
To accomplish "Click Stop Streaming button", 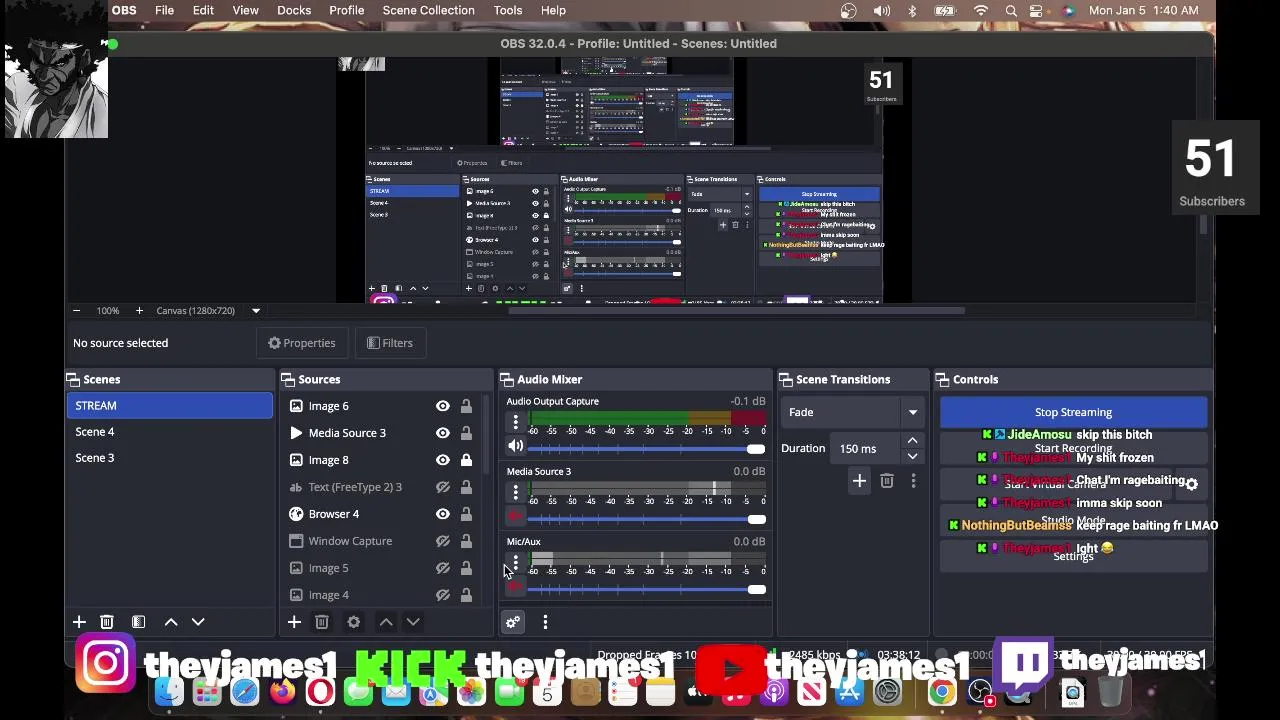I will [1073, 412].
